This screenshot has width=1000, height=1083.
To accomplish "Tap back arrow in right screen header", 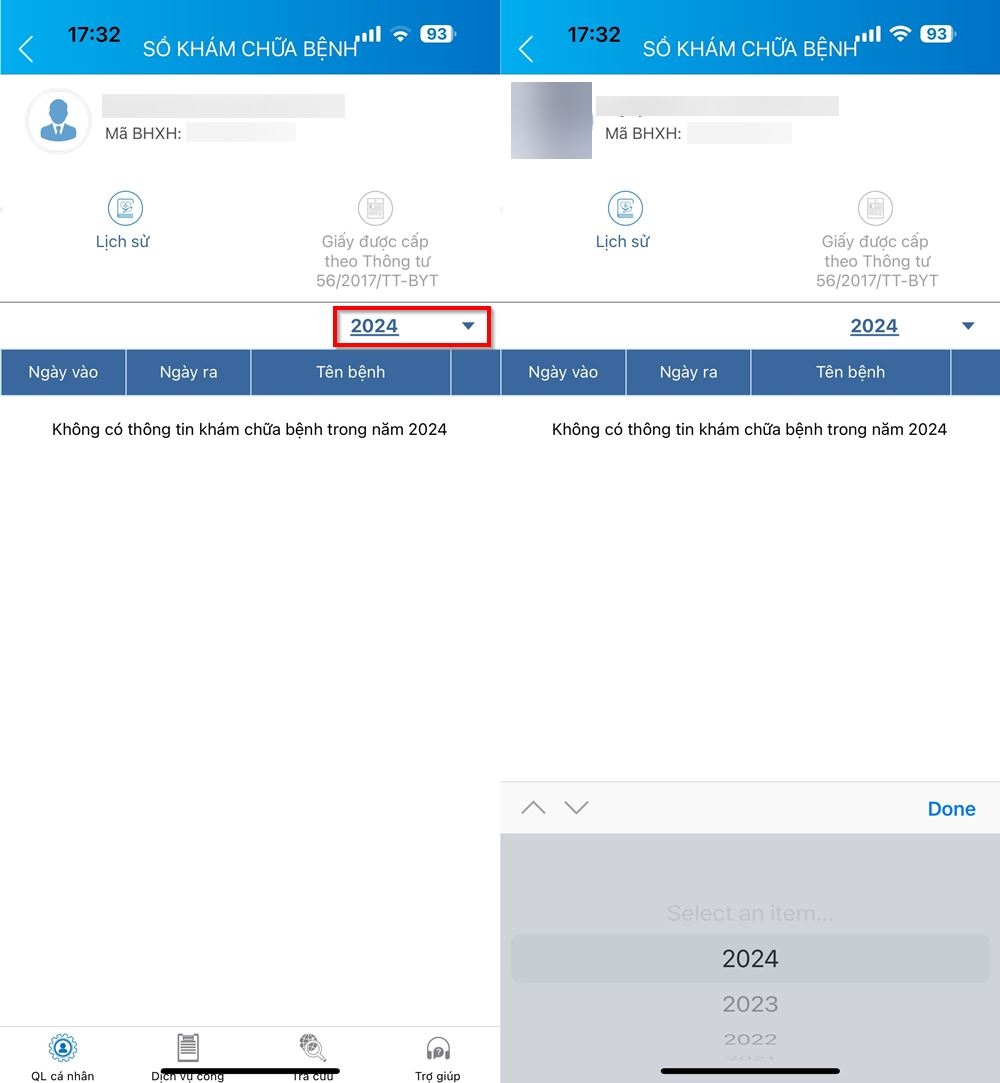I will coord(526,49).
